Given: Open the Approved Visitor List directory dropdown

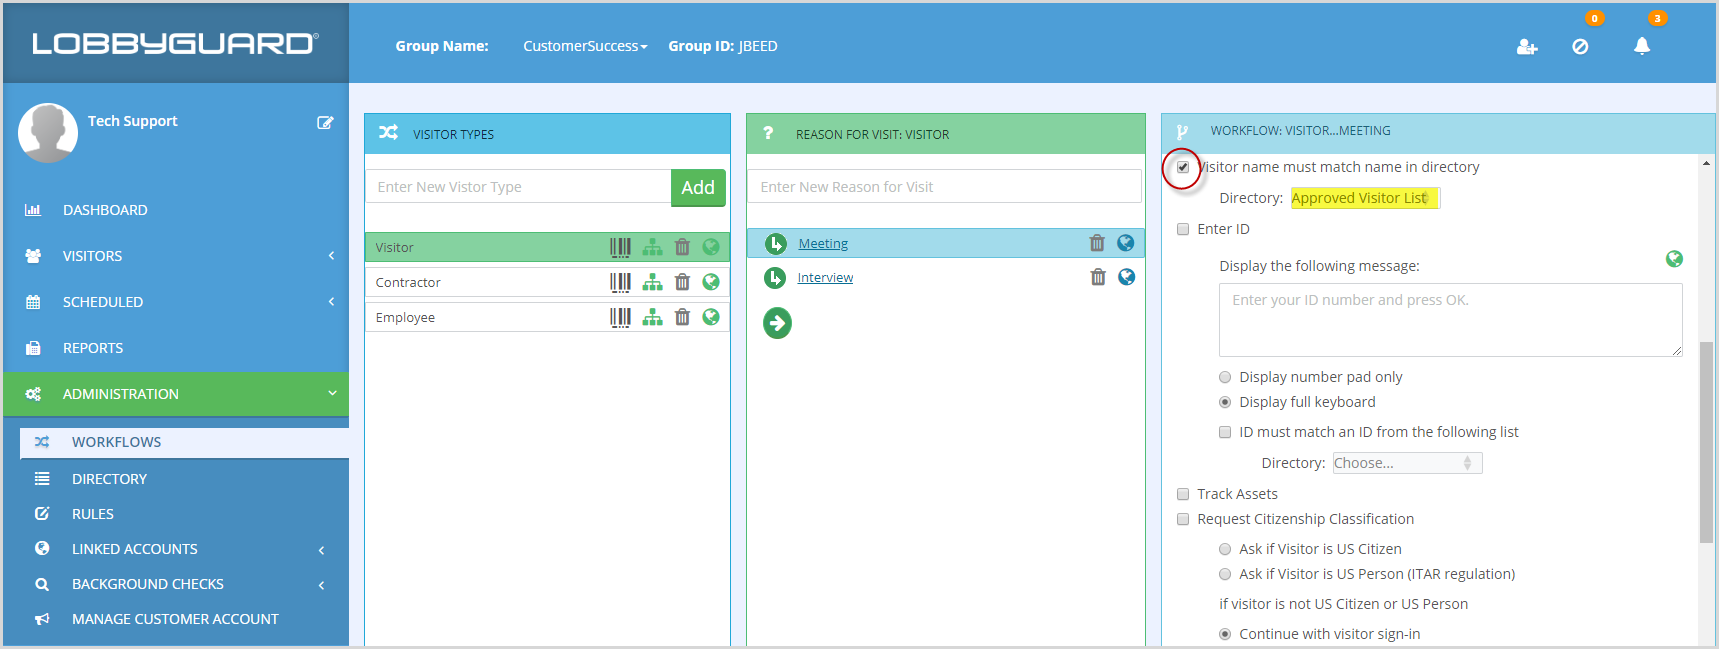Looking at the screenshot, I should [x=1365, y=198].
